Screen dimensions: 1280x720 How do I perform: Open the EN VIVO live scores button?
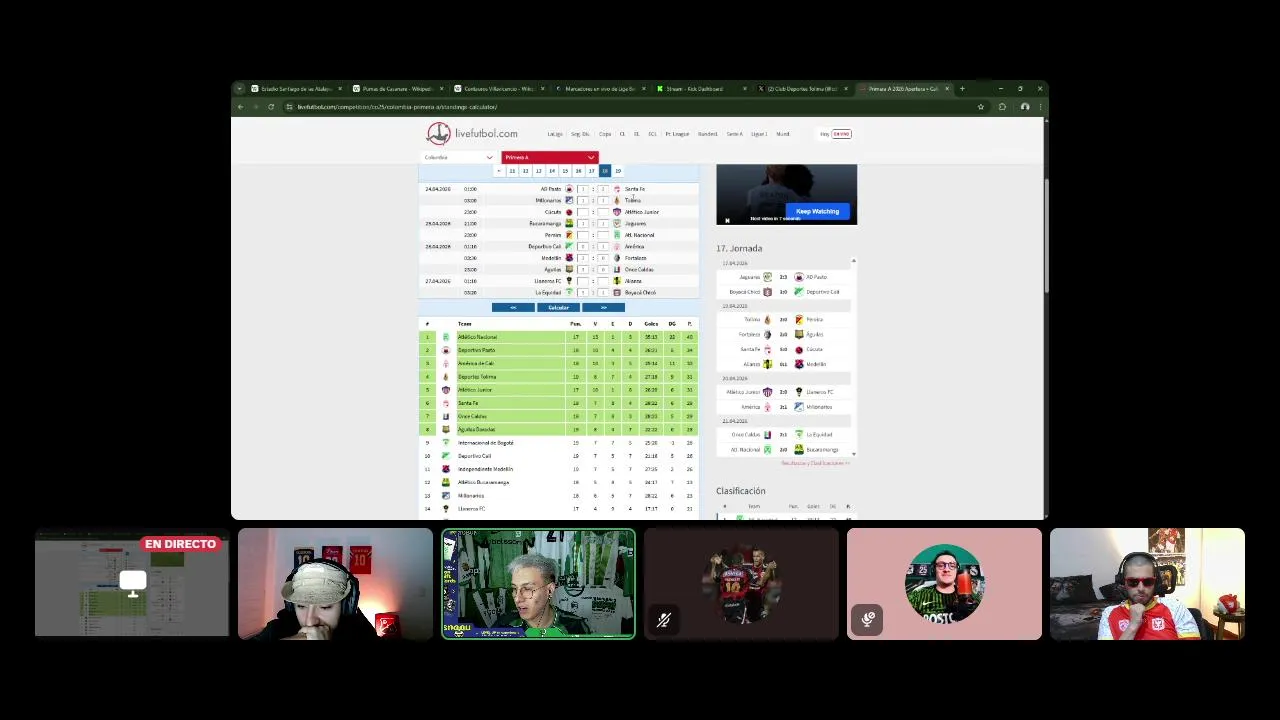tap(841, 134)
